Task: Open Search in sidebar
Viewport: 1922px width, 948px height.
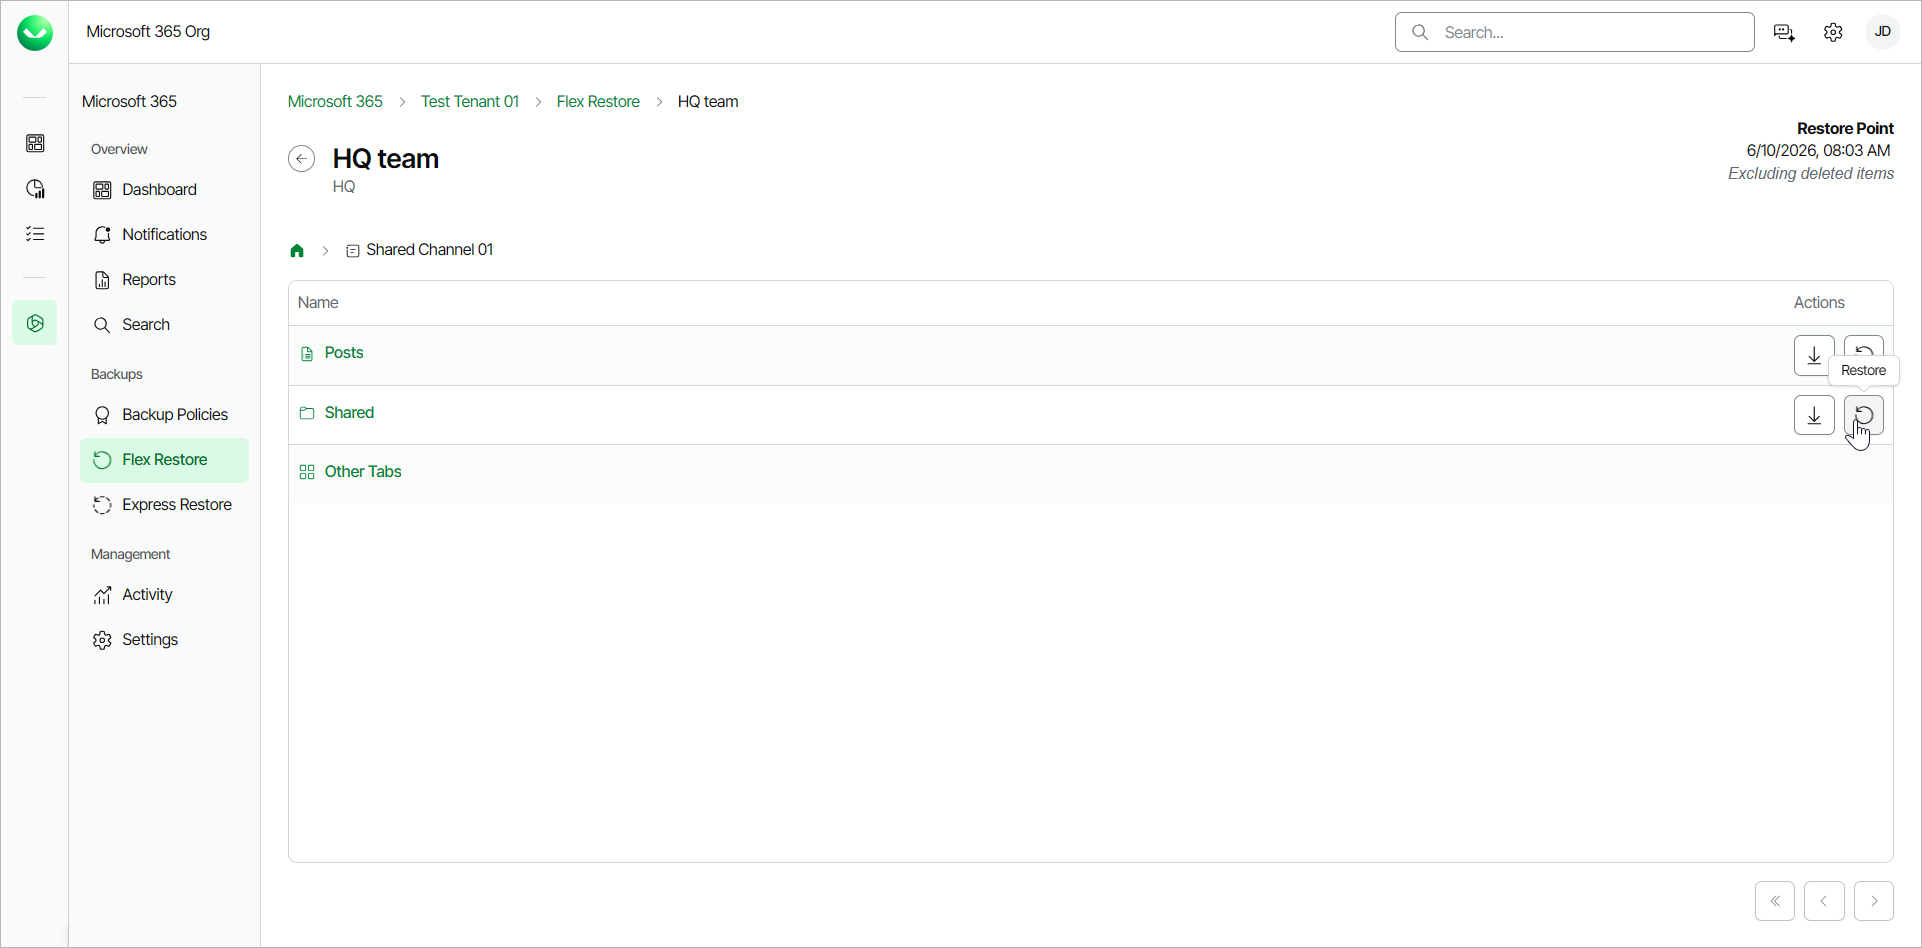Action: click(x=164, y=325)
